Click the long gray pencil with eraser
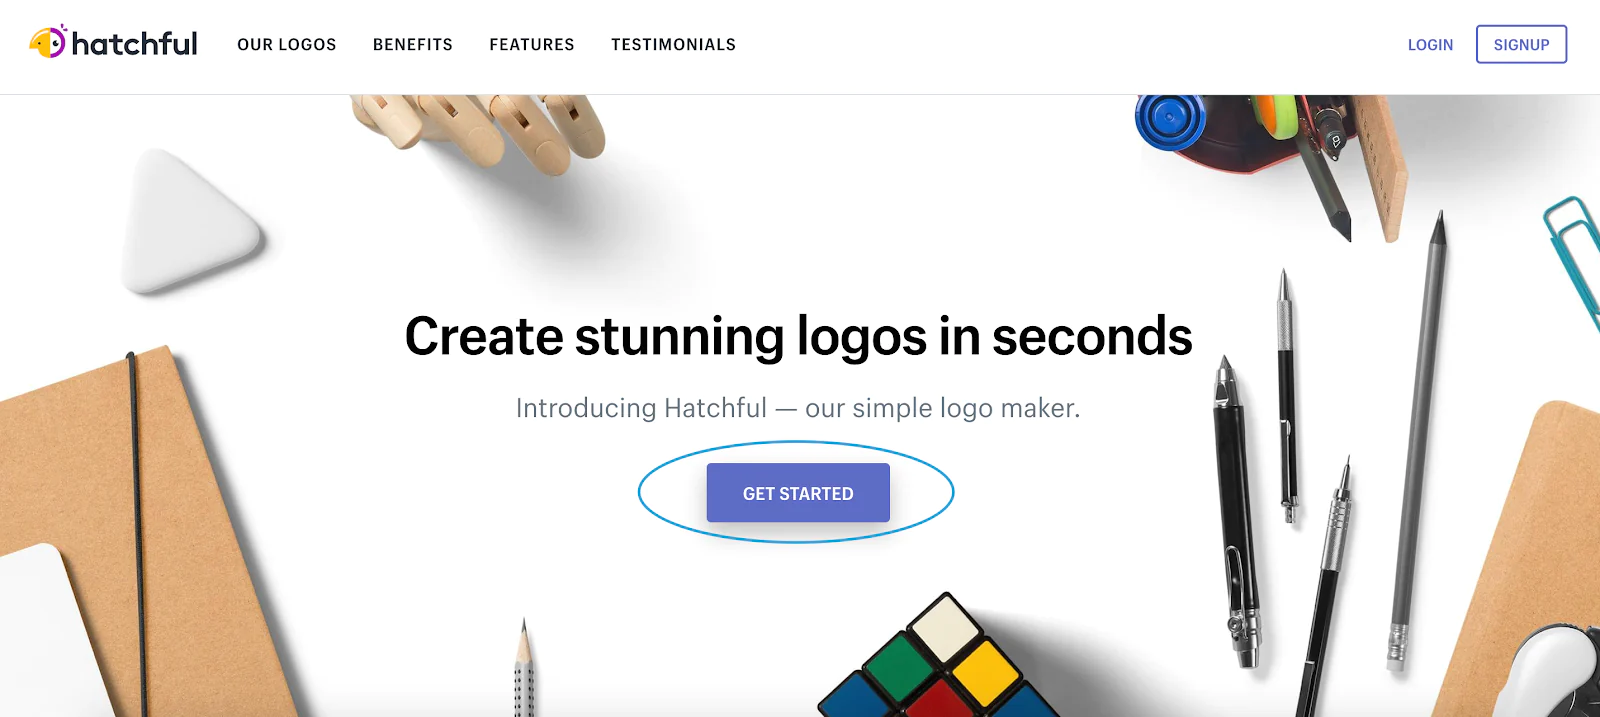Image resolution: width=1600 pixels, height=717 pixels. [x=1418, y=440]
